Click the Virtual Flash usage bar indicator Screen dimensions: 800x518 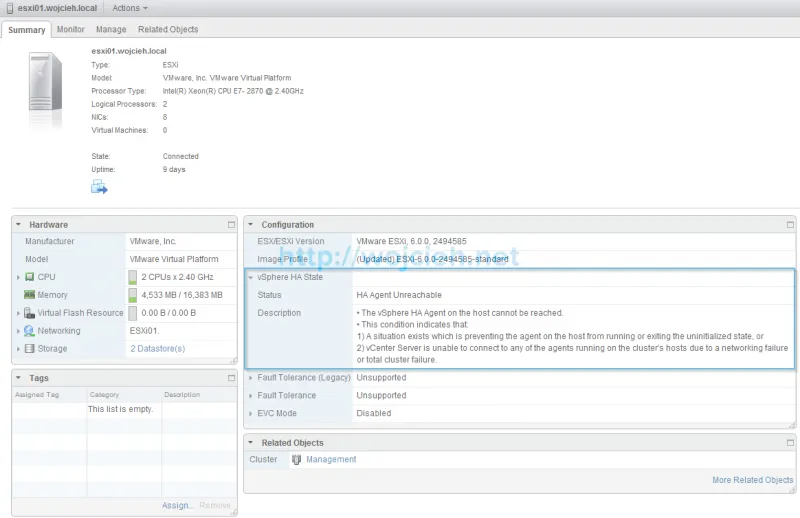133,313
